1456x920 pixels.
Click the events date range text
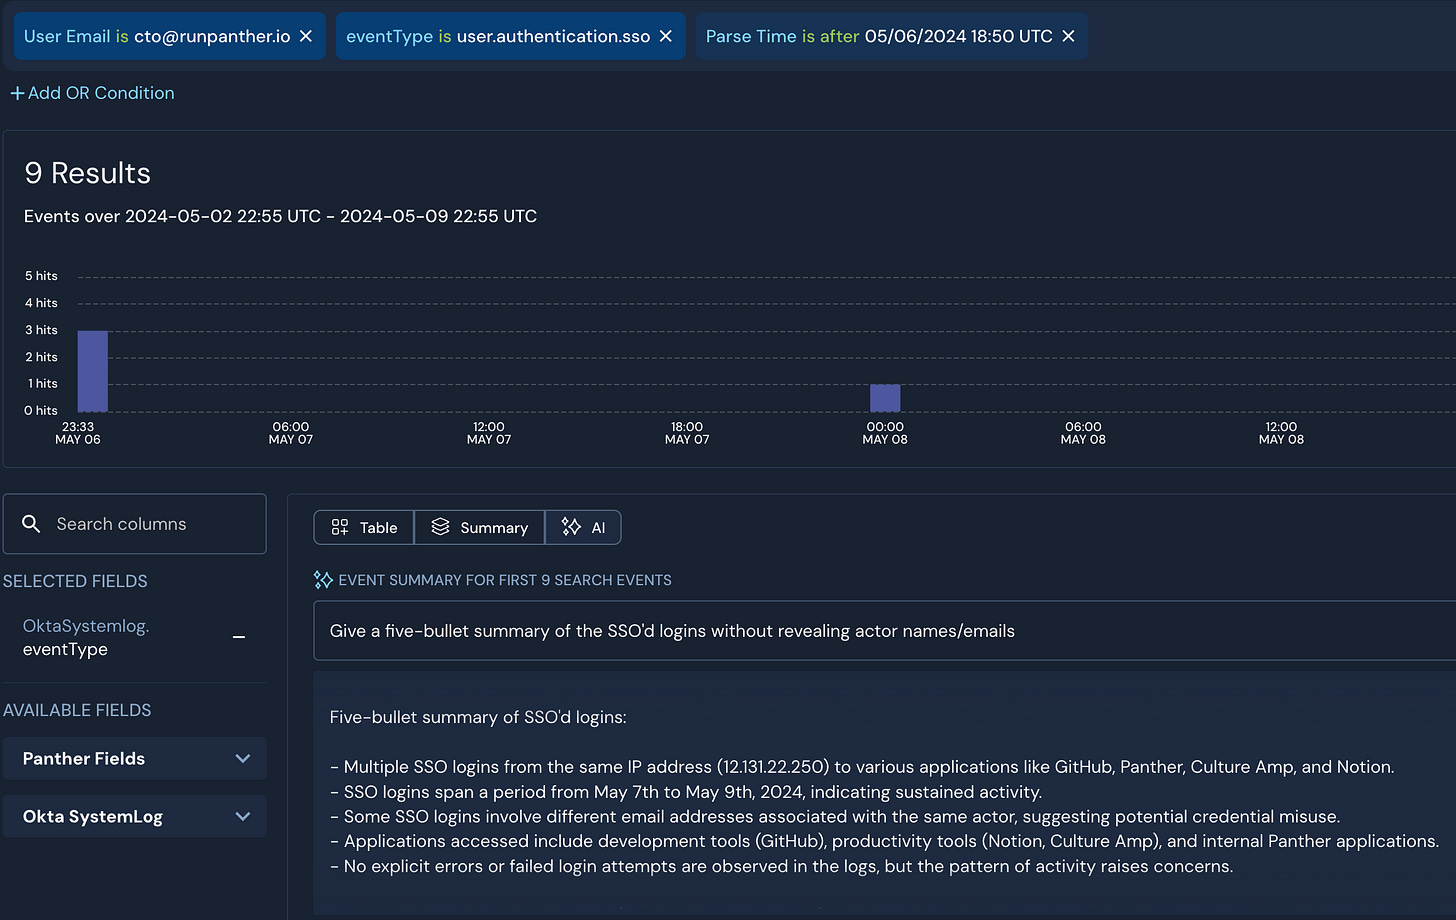click(x=281, y=216)
